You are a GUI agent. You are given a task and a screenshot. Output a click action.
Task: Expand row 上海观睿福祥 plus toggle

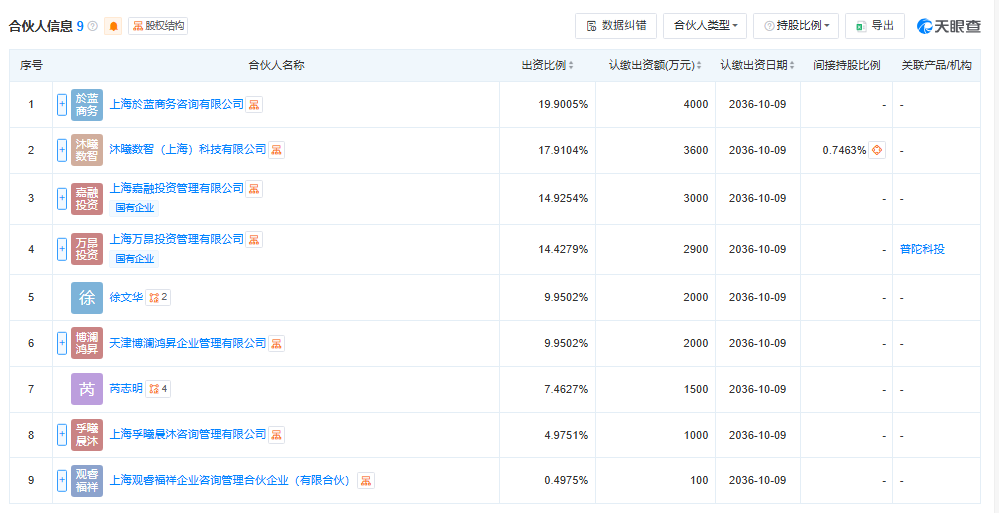click(x=62, y=480)
